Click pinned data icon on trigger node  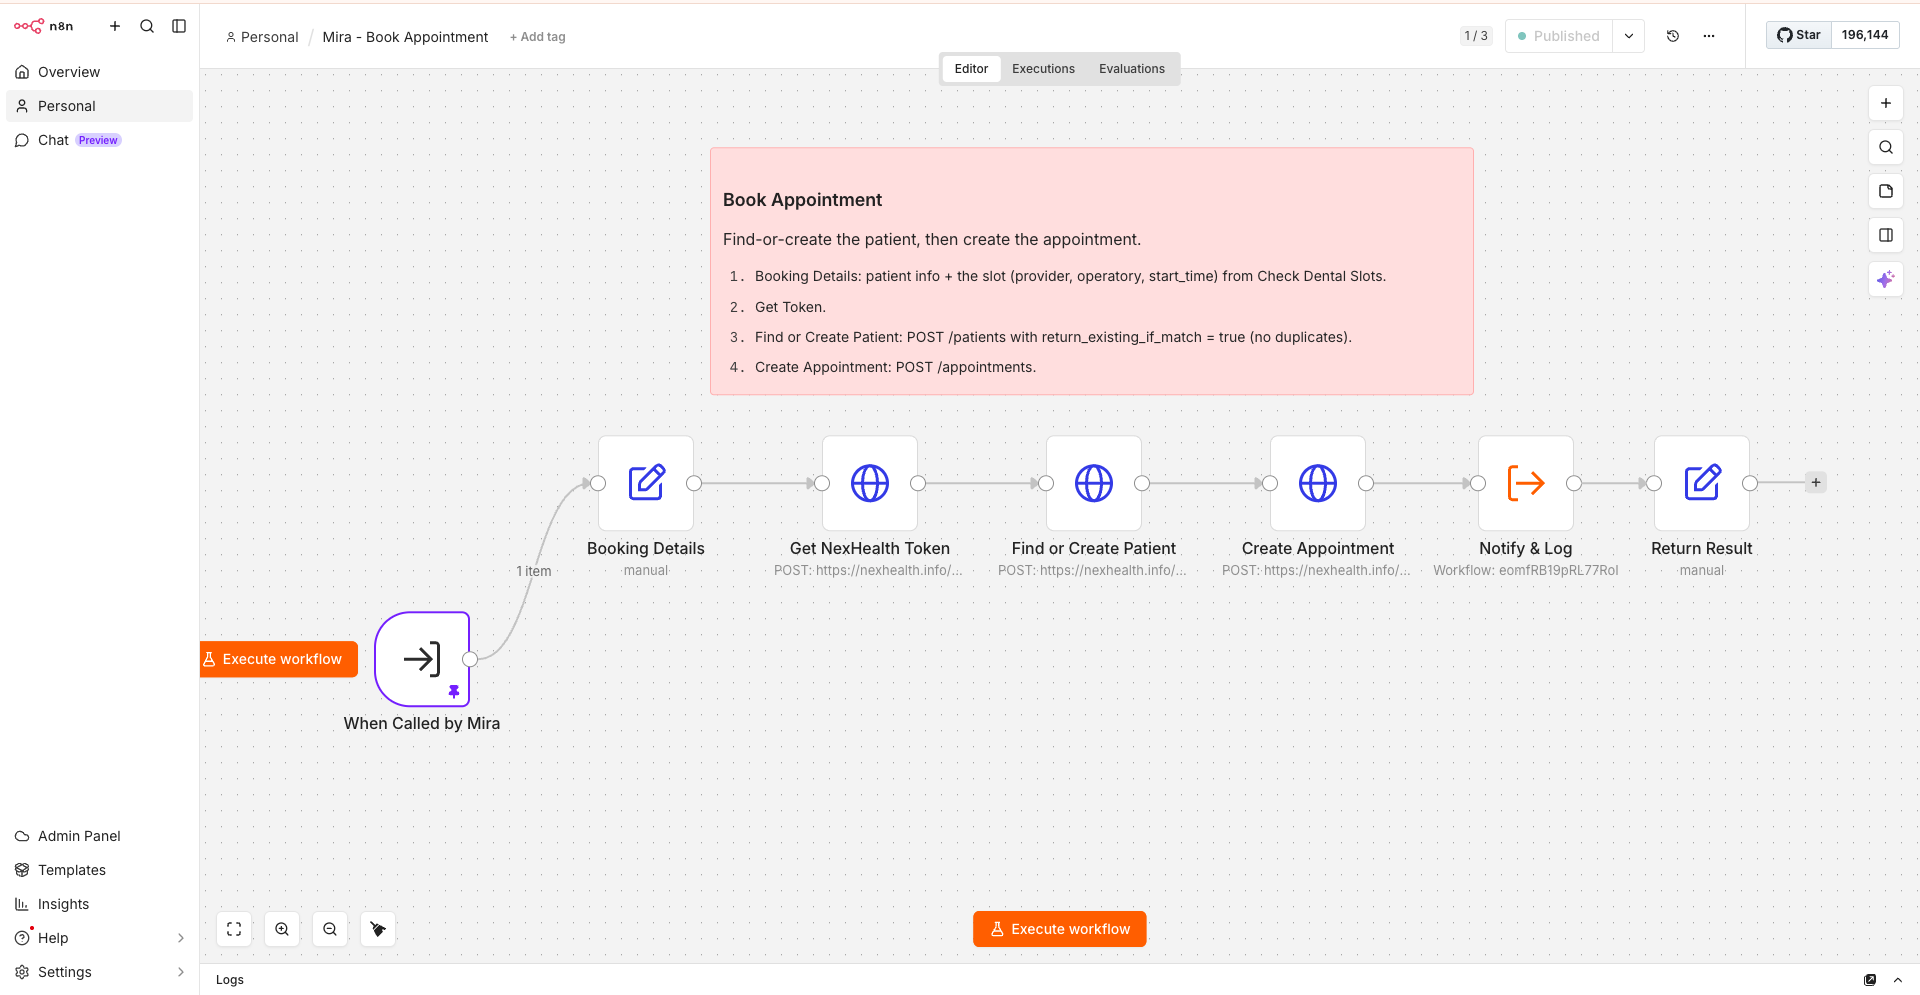[454, 691]
